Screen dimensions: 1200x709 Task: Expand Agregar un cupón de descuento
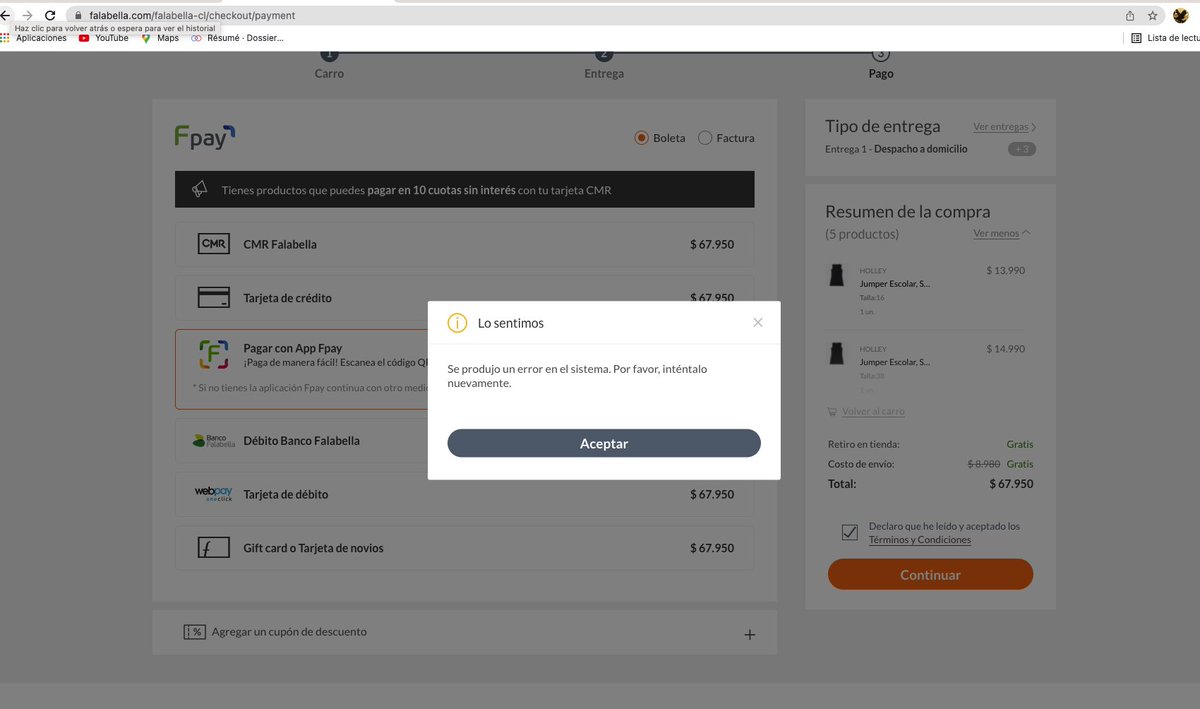click(x=464, y=632)
